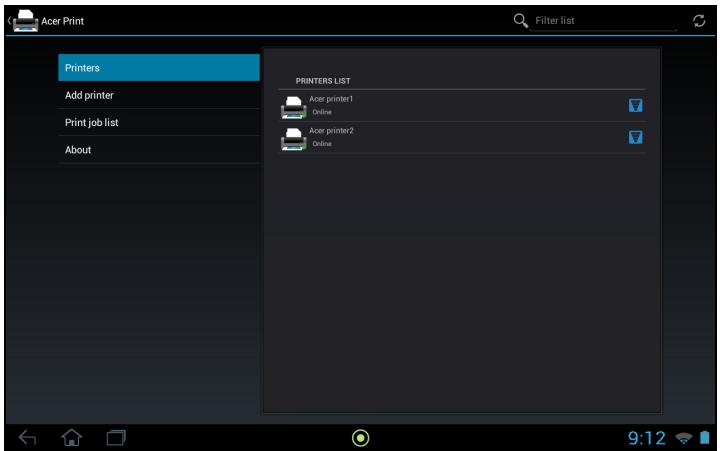Tap the Android back navigation button
Screen dimensions: 720x451
[27, 438]
